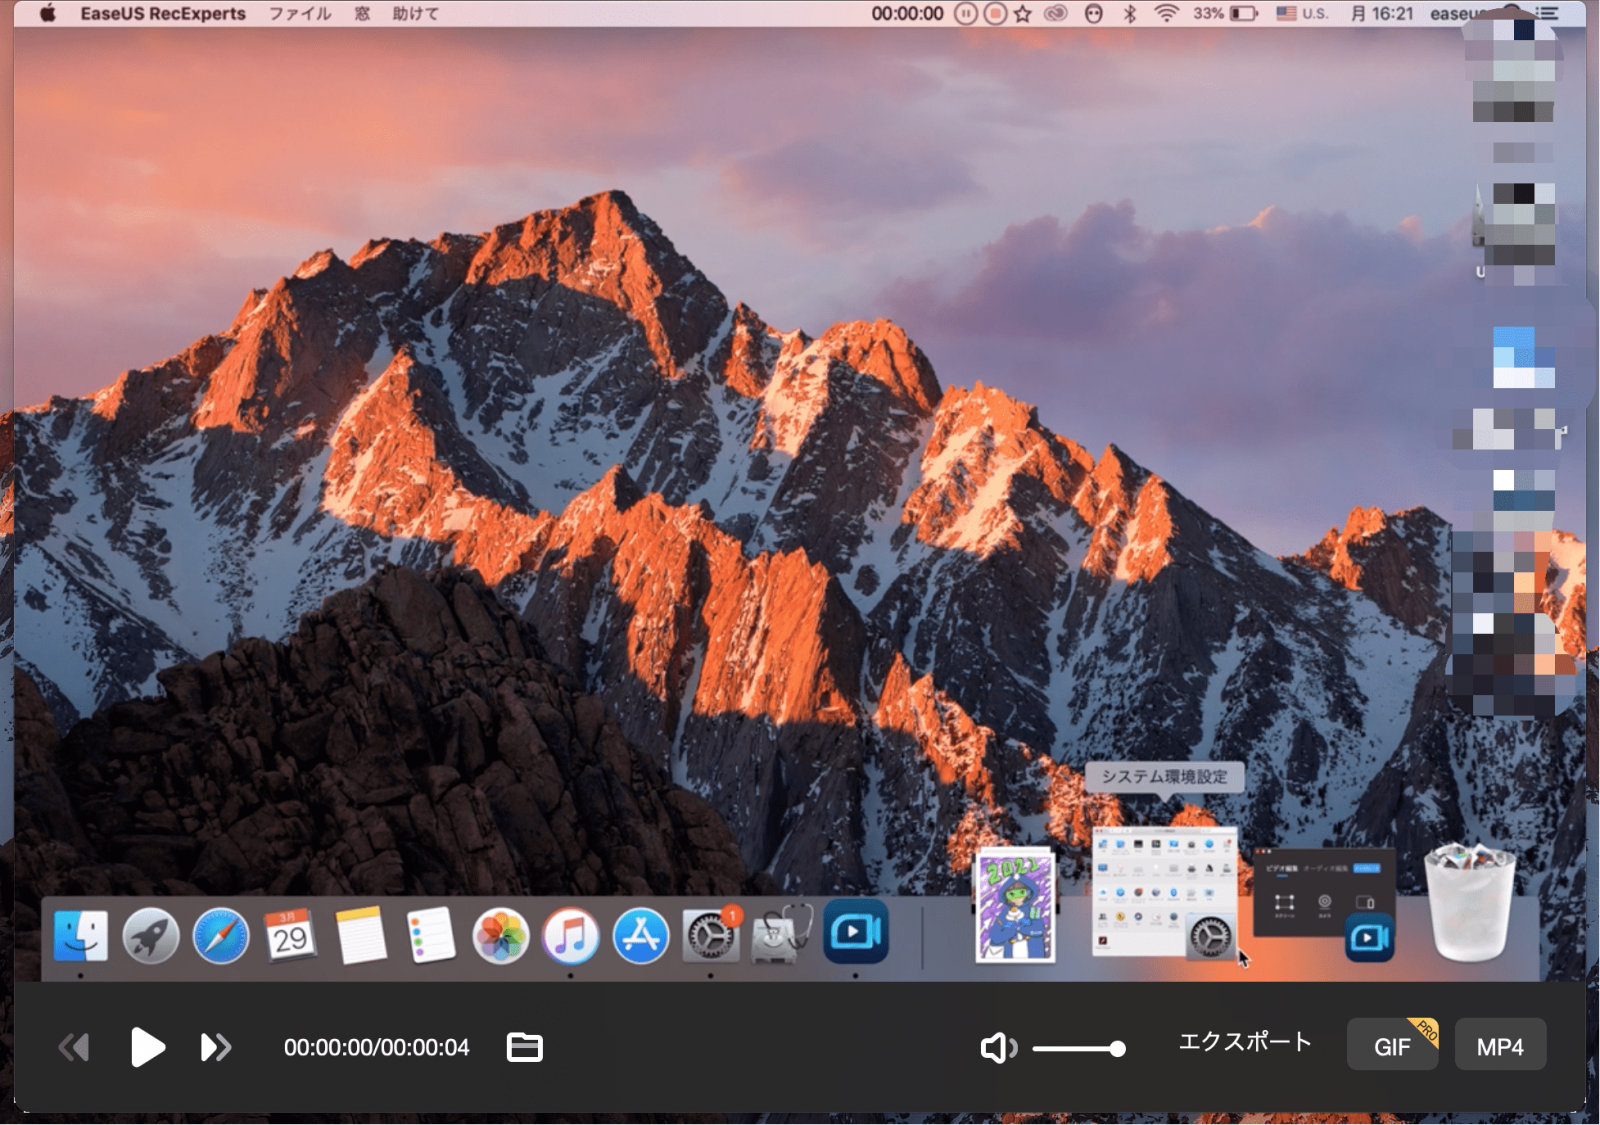The height and width of the screenshot is (1125, 1600).
Task: Open Disk Utility stethoscope icon in Dock
Action: [x=782, y=934]
